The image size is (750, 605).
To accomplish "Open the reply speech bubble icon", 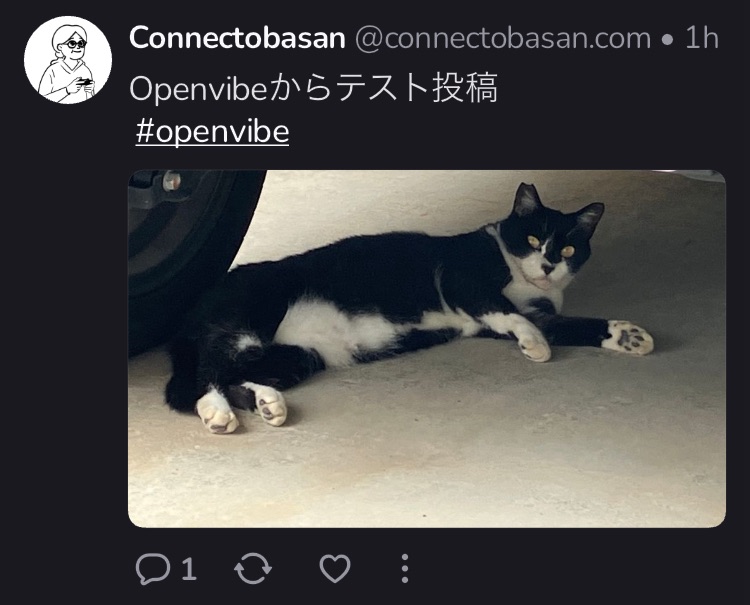I will [x=153, y=569].
